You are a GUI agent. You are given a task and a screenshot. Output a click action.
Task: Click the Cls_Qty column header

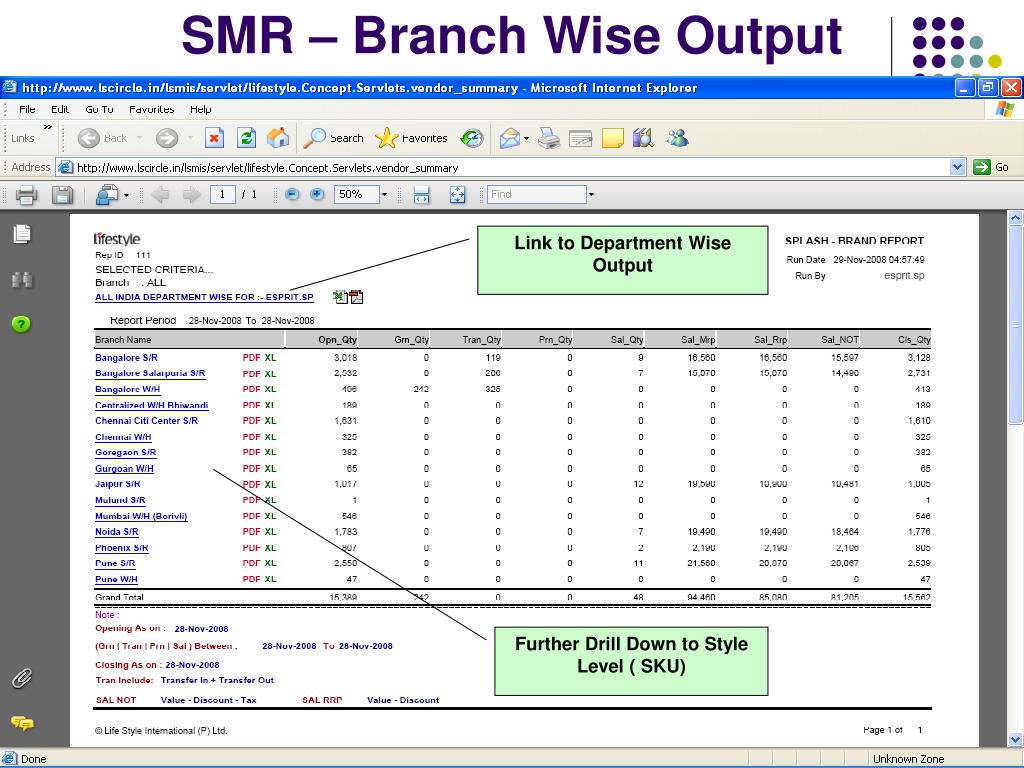click(x=914, y=340)
